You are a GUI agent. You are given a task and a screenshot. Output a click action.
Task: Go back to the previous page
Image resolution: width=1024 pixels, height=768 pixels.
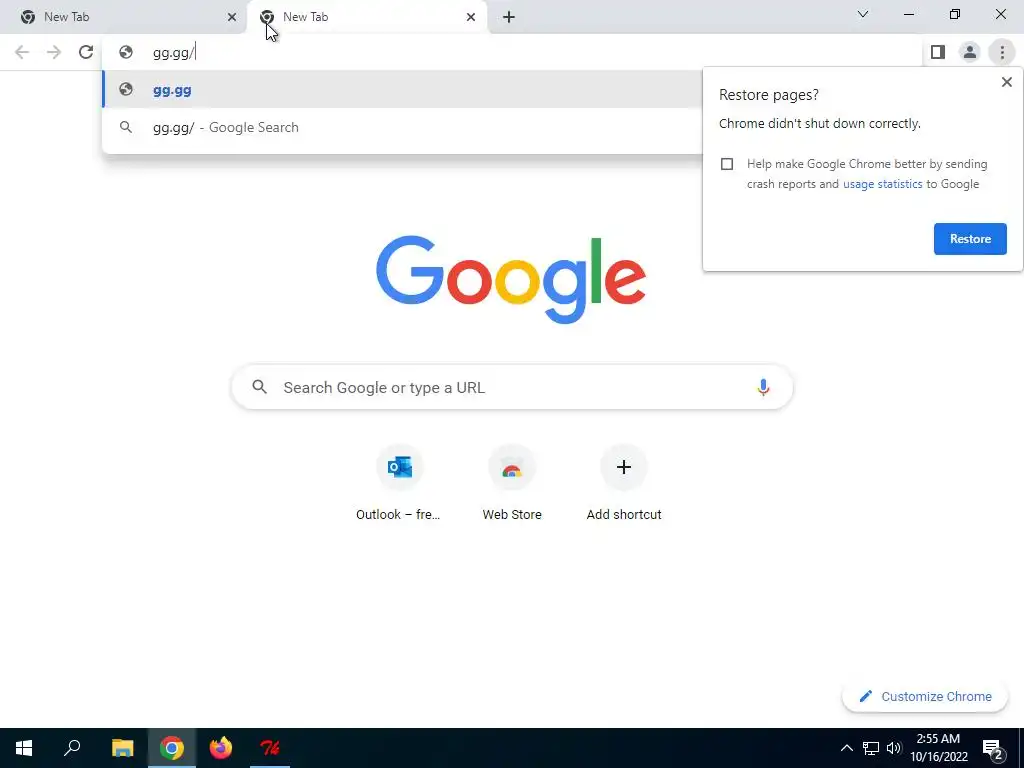click(x=22, y=52)
